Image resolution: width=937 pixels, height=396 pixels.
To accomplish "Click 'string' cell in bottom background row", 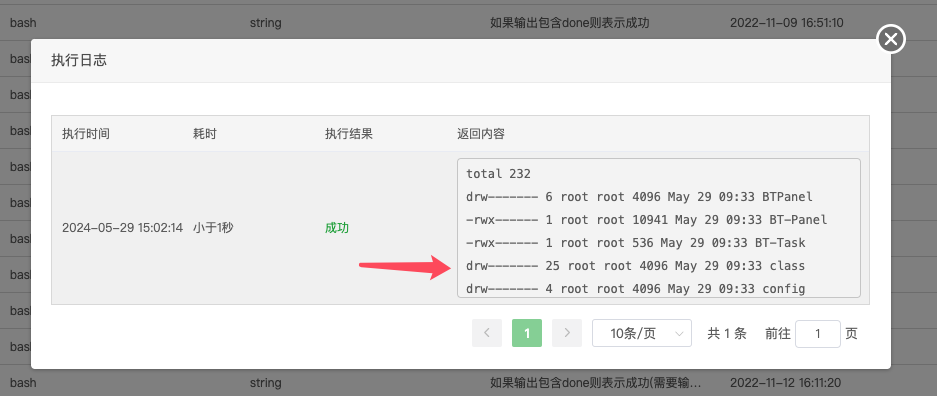I will 265,382.
